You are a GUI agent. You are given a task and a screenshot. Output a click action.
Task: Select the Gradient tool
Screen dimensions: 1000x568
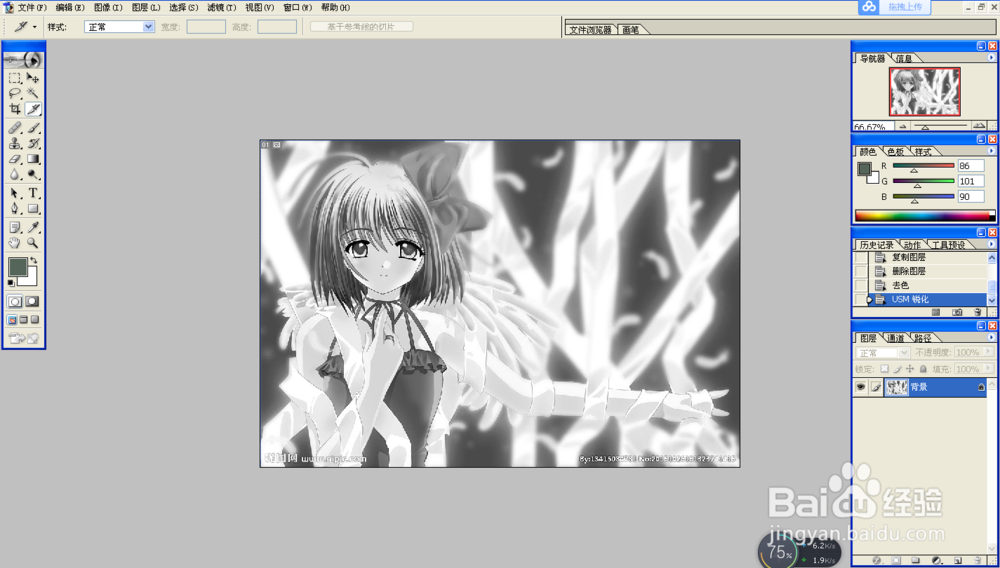pos(33,159)
